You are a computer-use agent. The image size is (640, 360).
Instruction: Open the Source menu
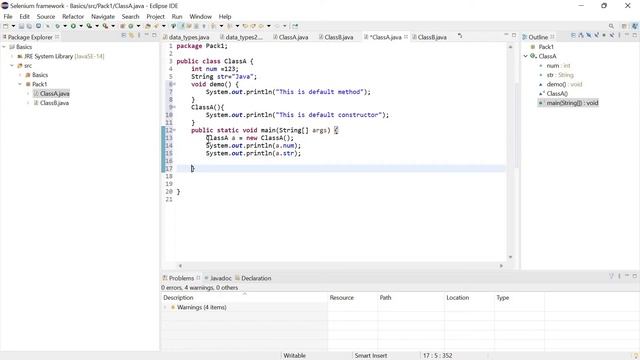point(46,16)
